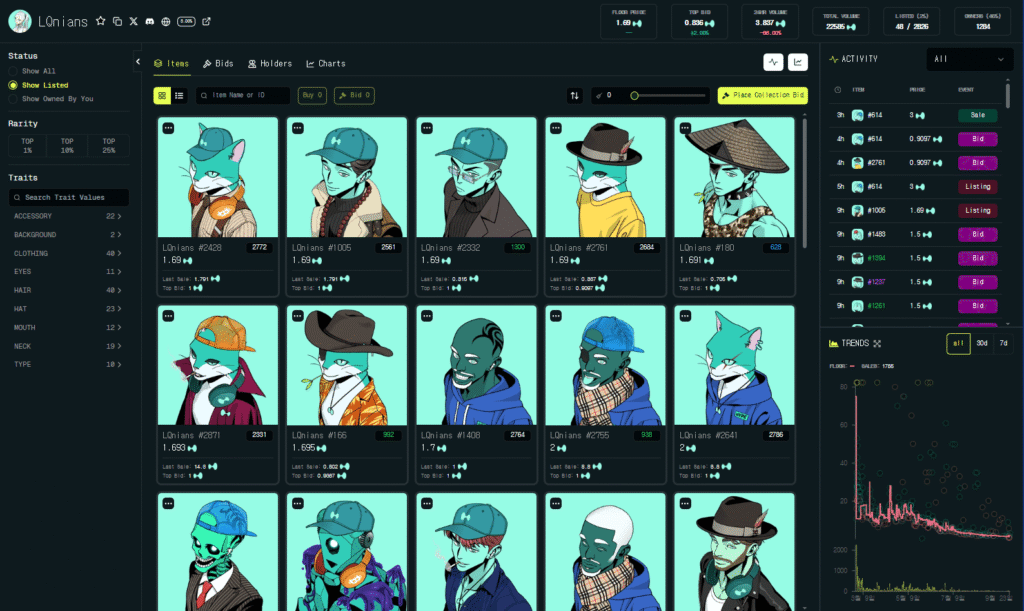Click the Place Collection Bid button
1024x611 pixels.
pyautogui.click(x=763, y=96)
